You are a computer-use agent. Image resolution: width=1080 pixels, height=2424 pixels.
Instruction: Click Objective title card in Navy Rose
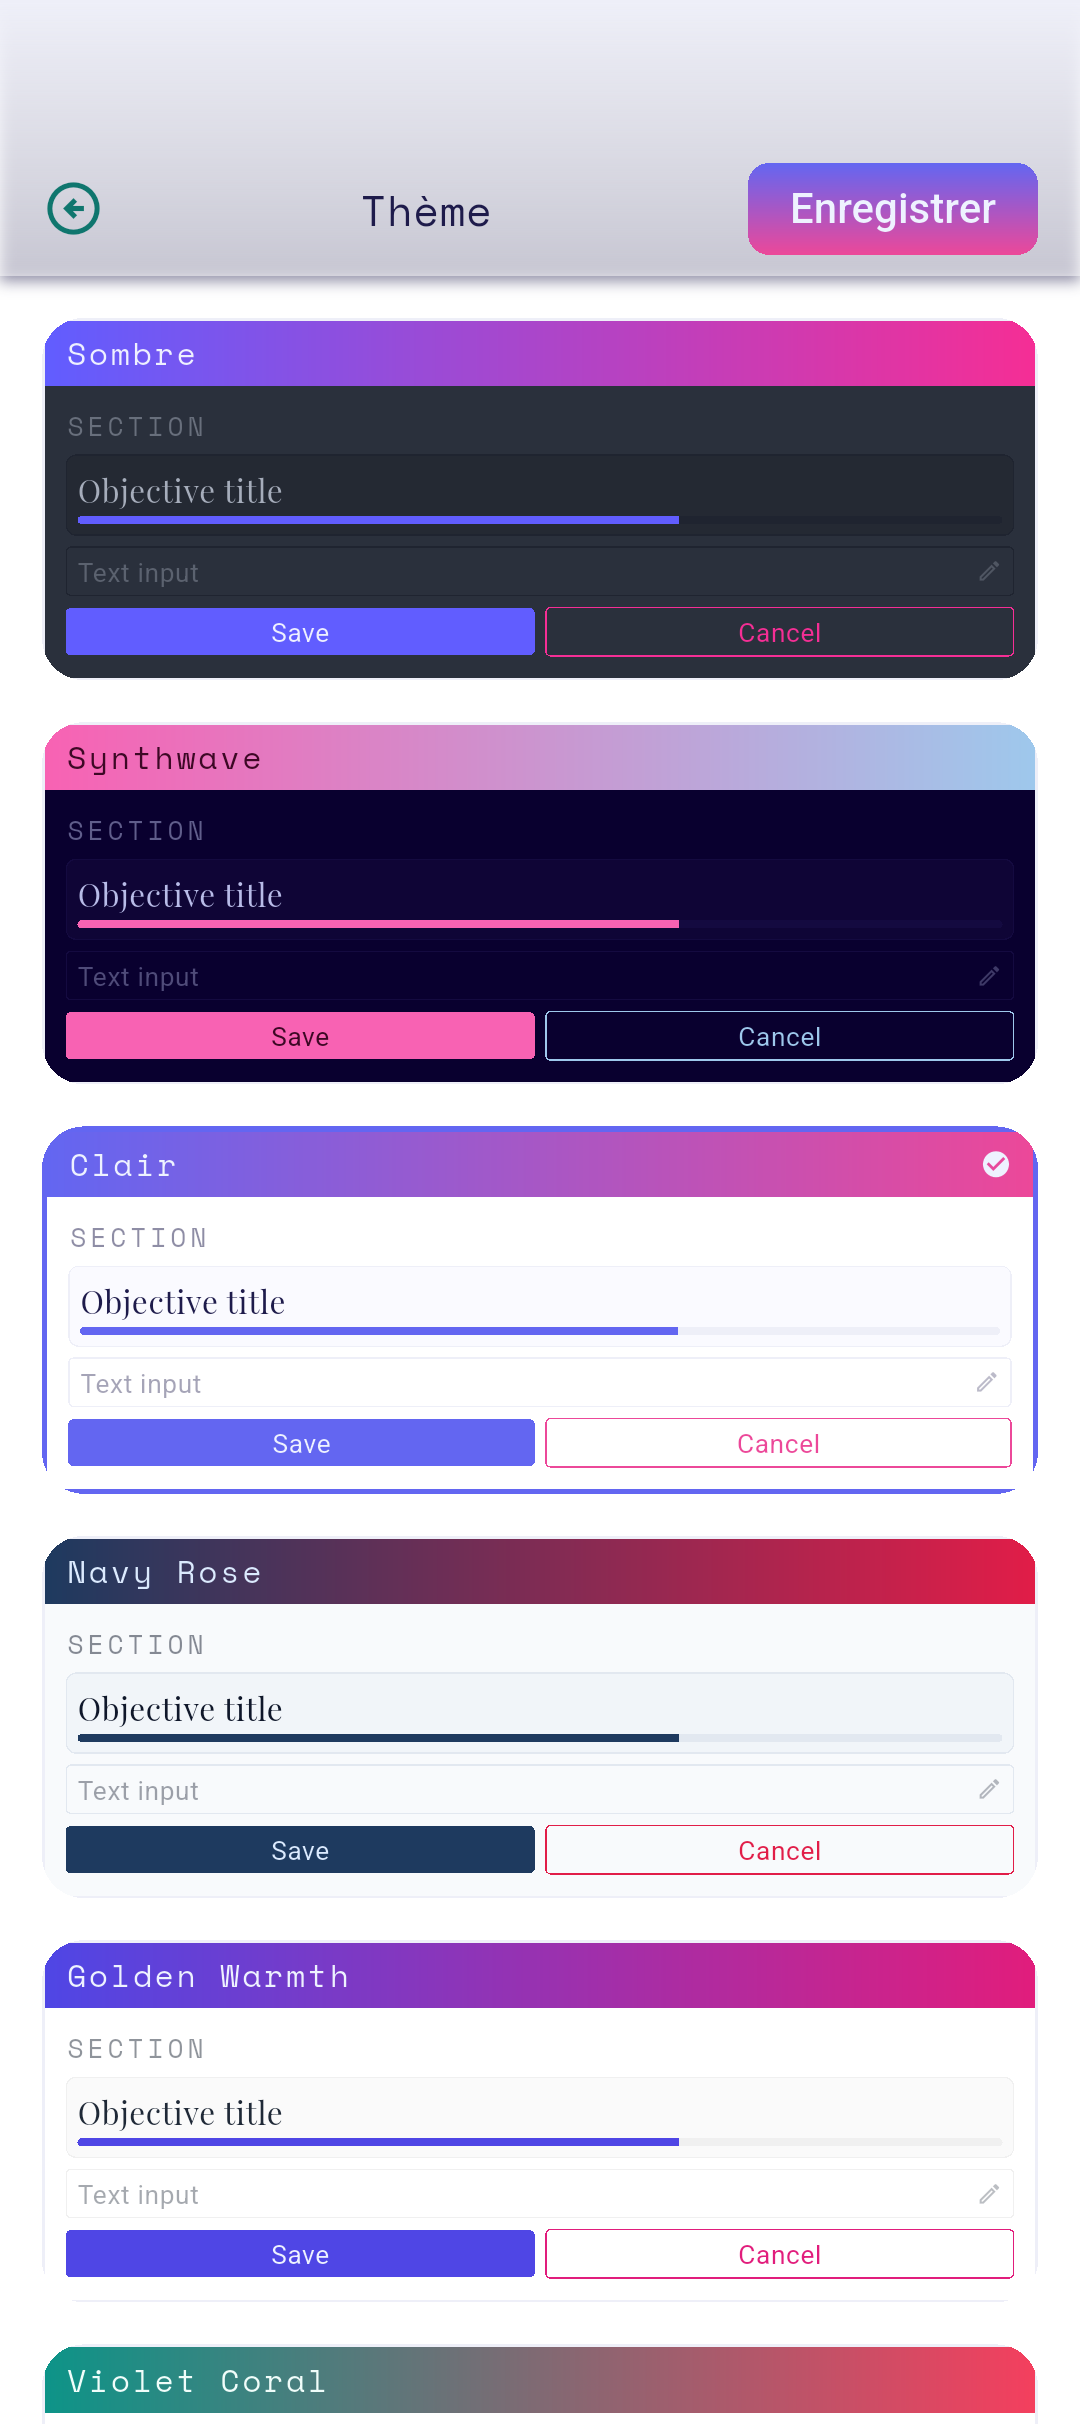tap(540, 1713)
